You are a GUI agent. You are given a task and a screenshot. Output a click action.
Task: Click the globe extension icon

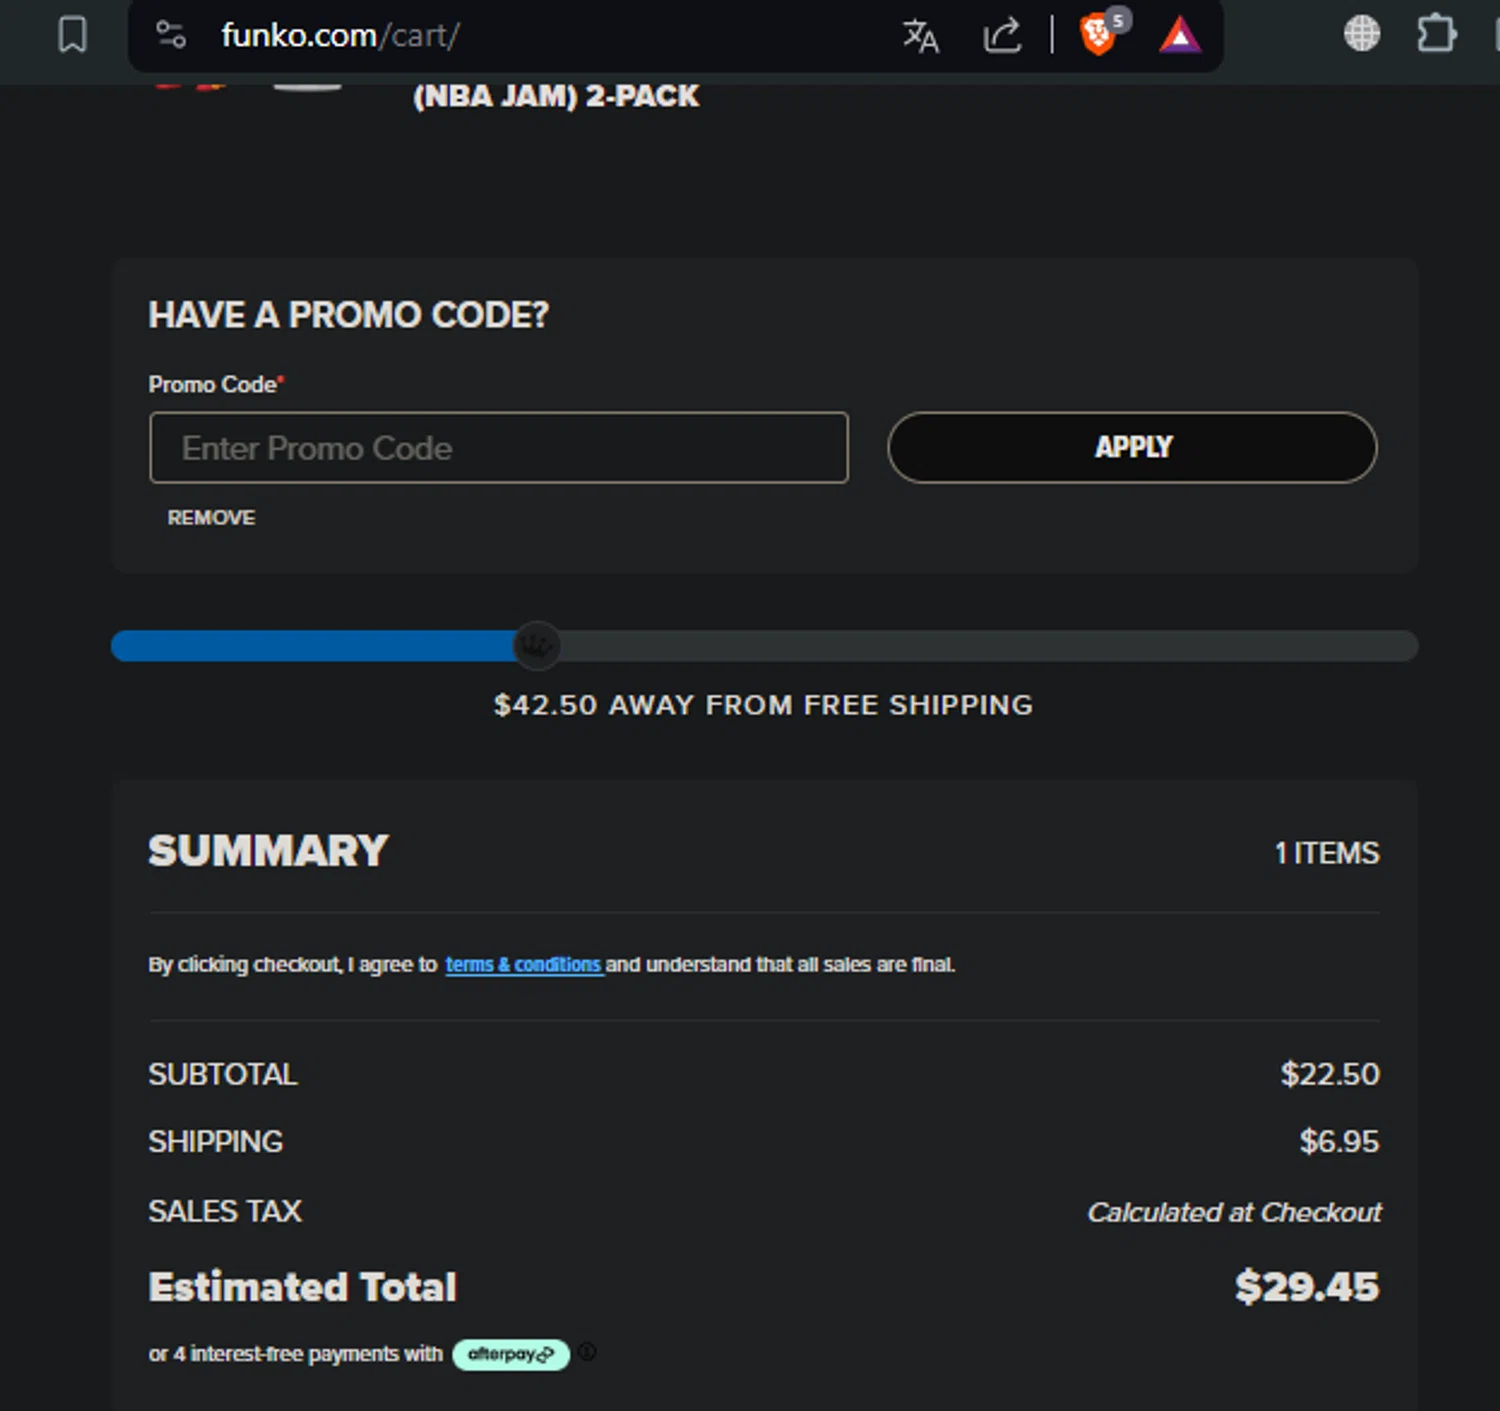(1361, 34)
